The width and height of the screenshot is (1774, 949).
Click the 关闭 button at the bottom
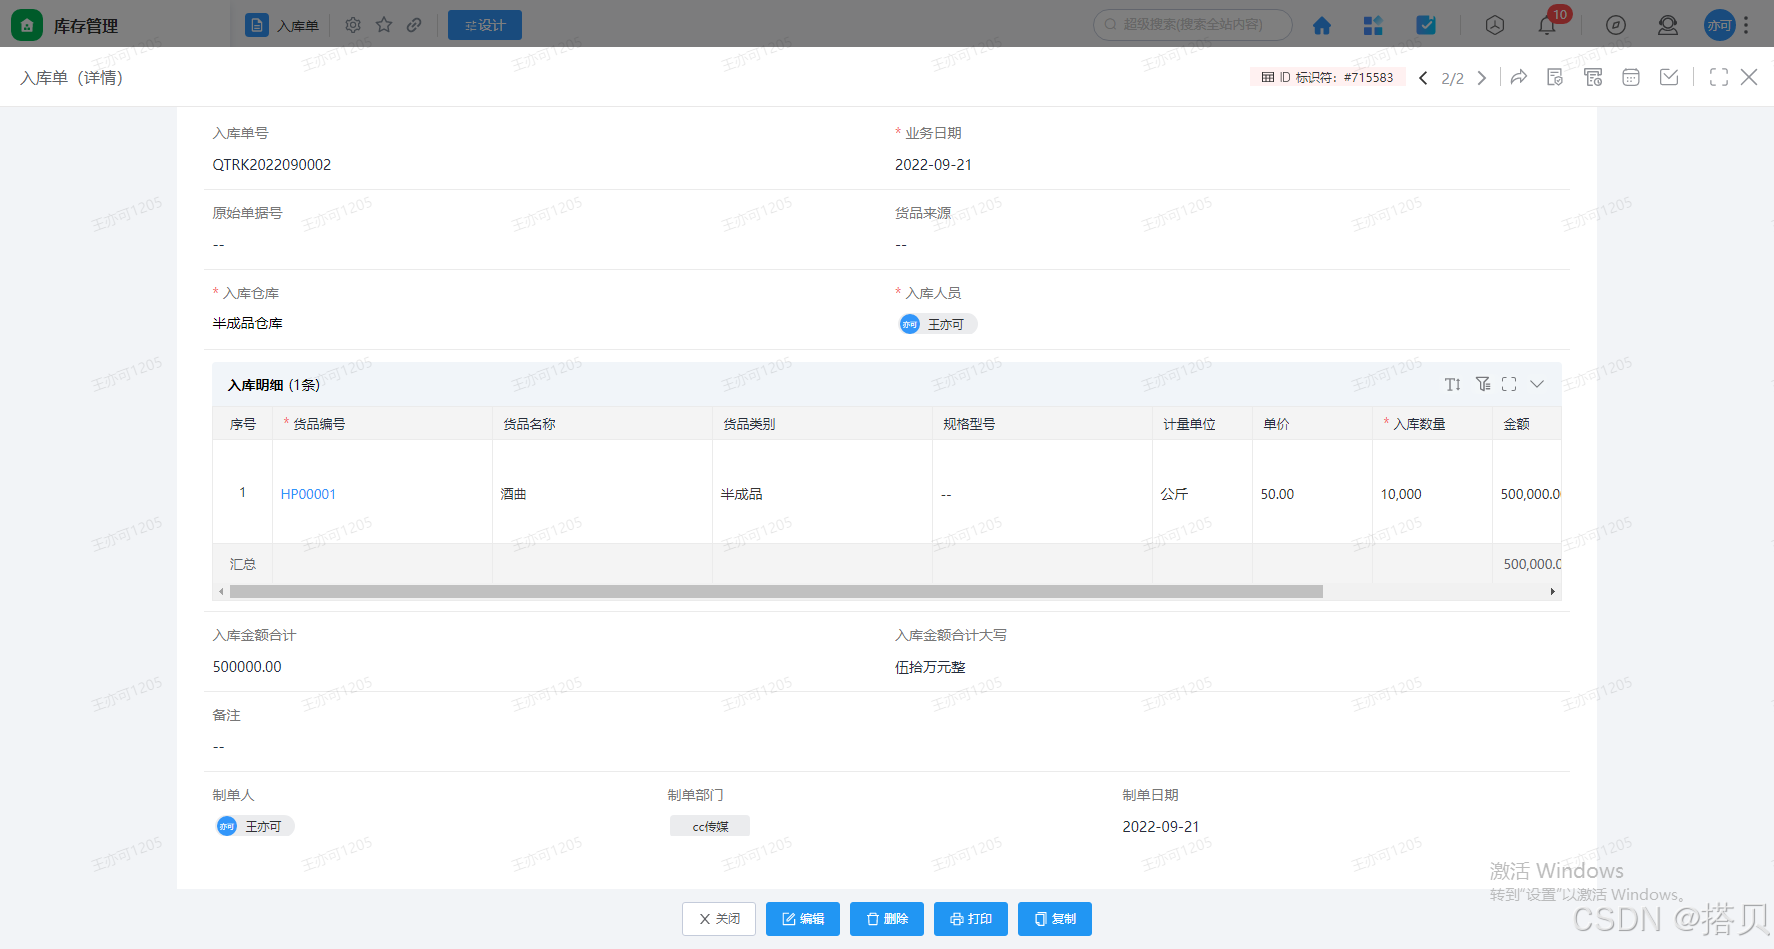tap(719, 919)
